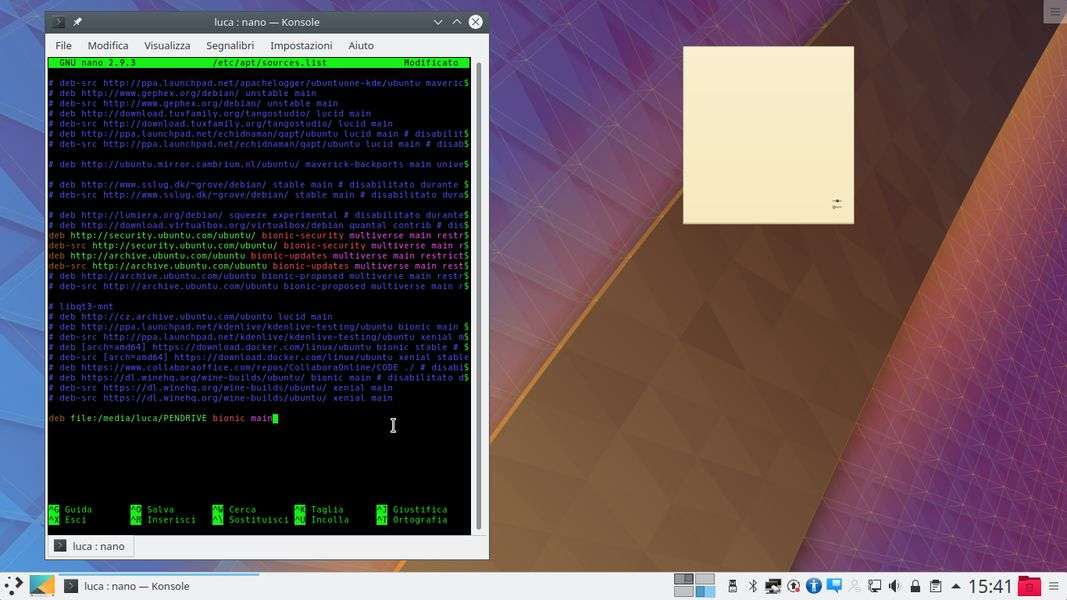Open the removable USB device notifier
The height and width of the screenshot is (600, 1067).
(x=732, y=586)
